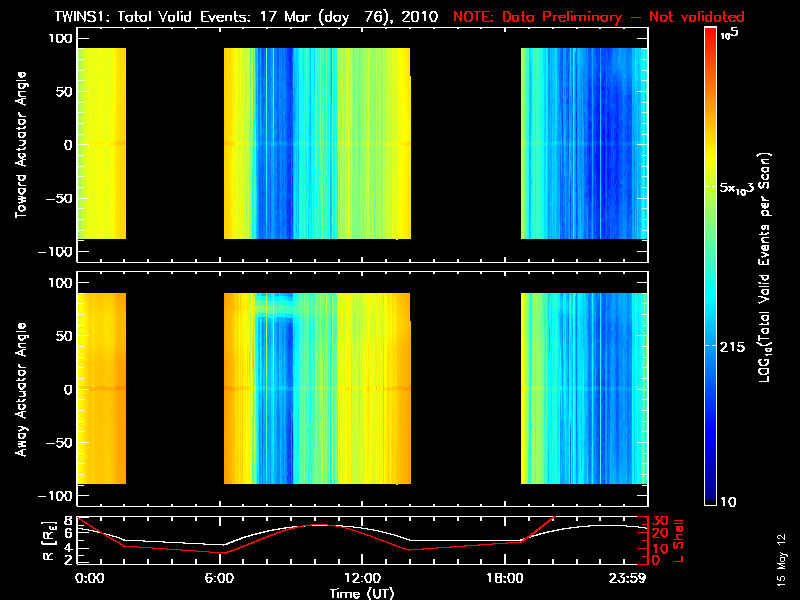Click the rainbow color bar scale
The width and height of the screenshot is (800, 600).
point(711,266)
